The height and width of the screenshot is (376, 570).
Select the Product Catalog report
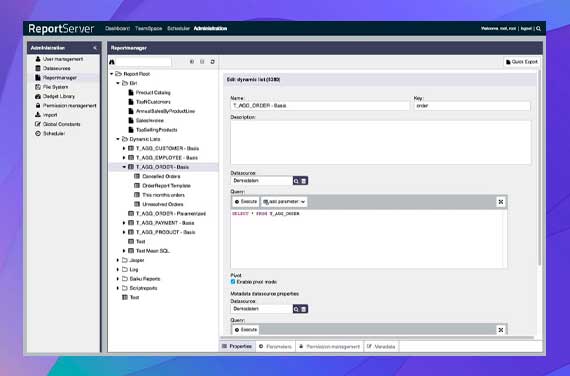point(153,93)
